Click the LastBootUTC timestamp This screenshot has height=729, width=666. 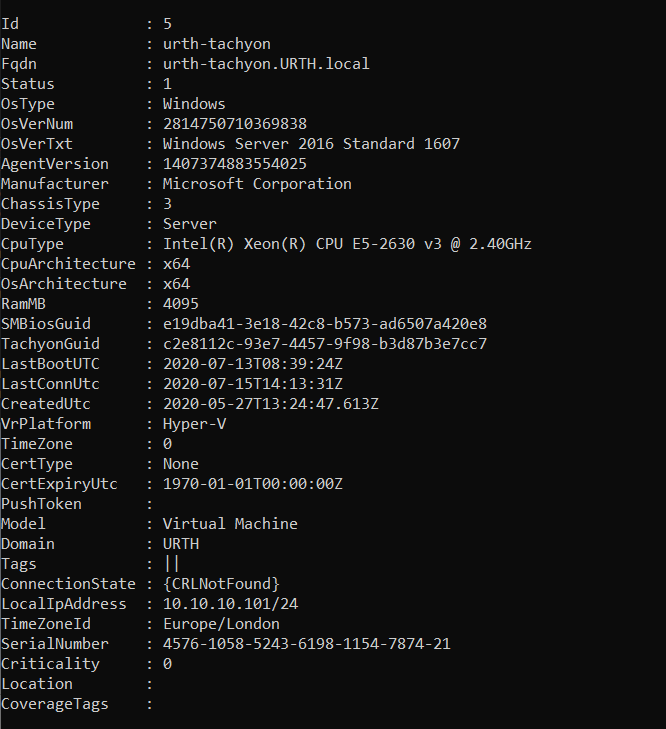click(x=253, y=364)
